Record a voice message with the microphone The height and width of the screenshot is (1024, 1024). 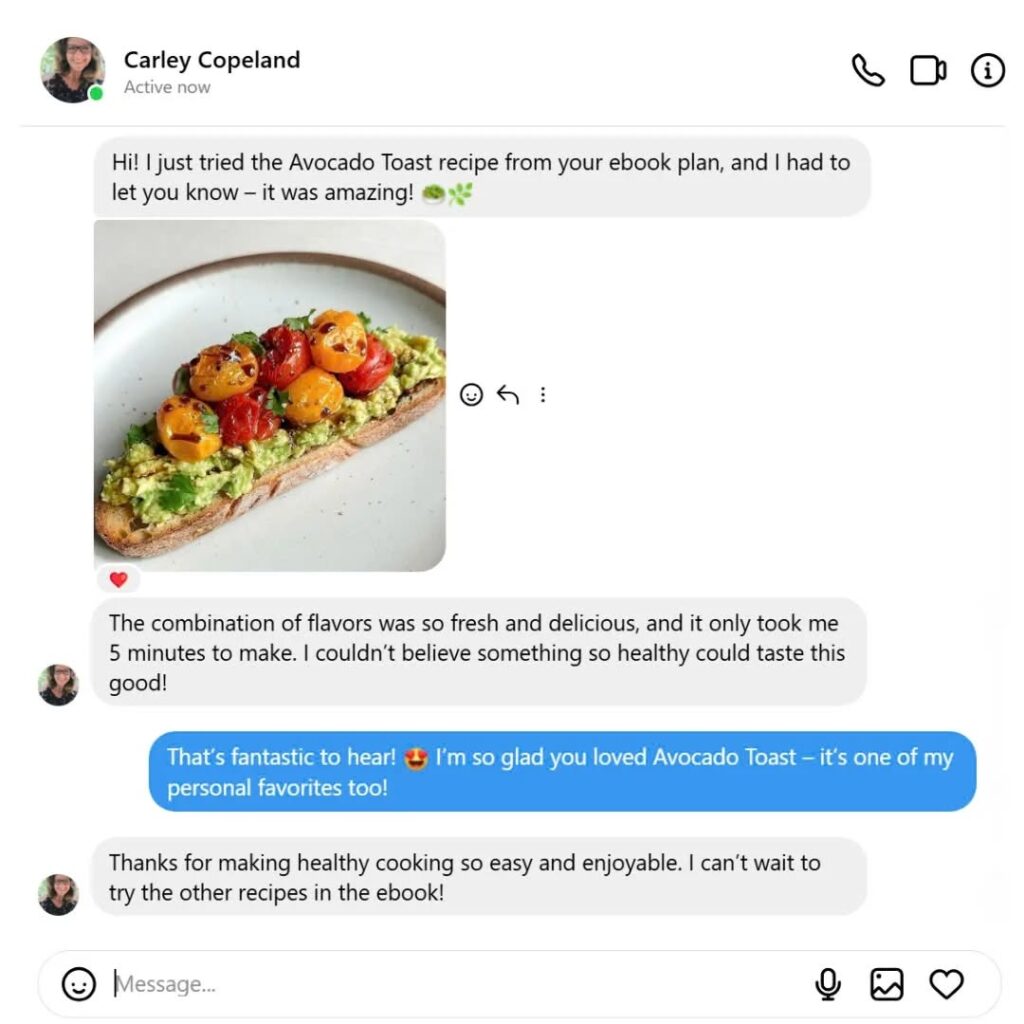point(828,984)
